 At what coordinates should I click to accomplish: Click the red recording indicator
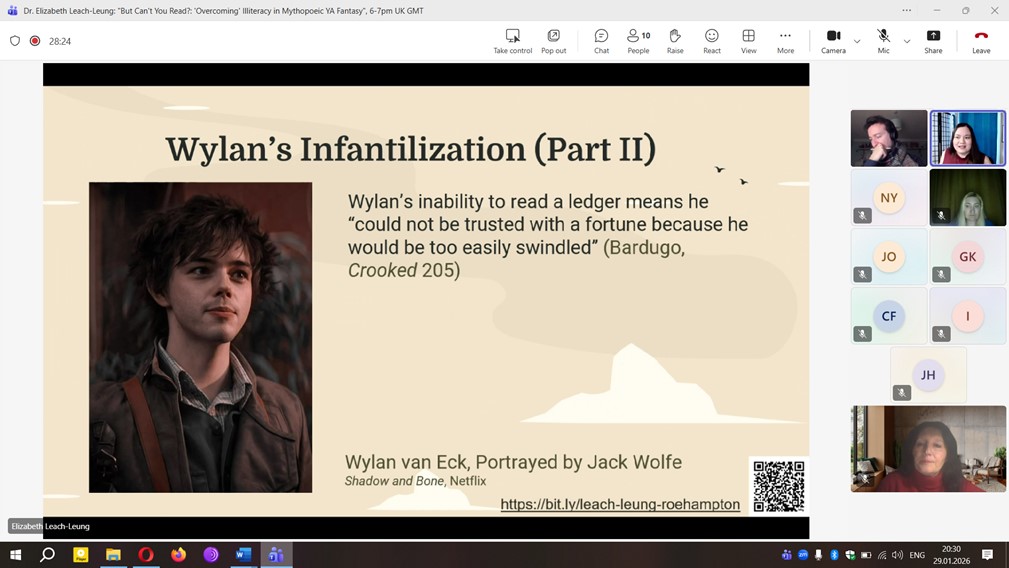pyautogui.click(x=35, y=41)
